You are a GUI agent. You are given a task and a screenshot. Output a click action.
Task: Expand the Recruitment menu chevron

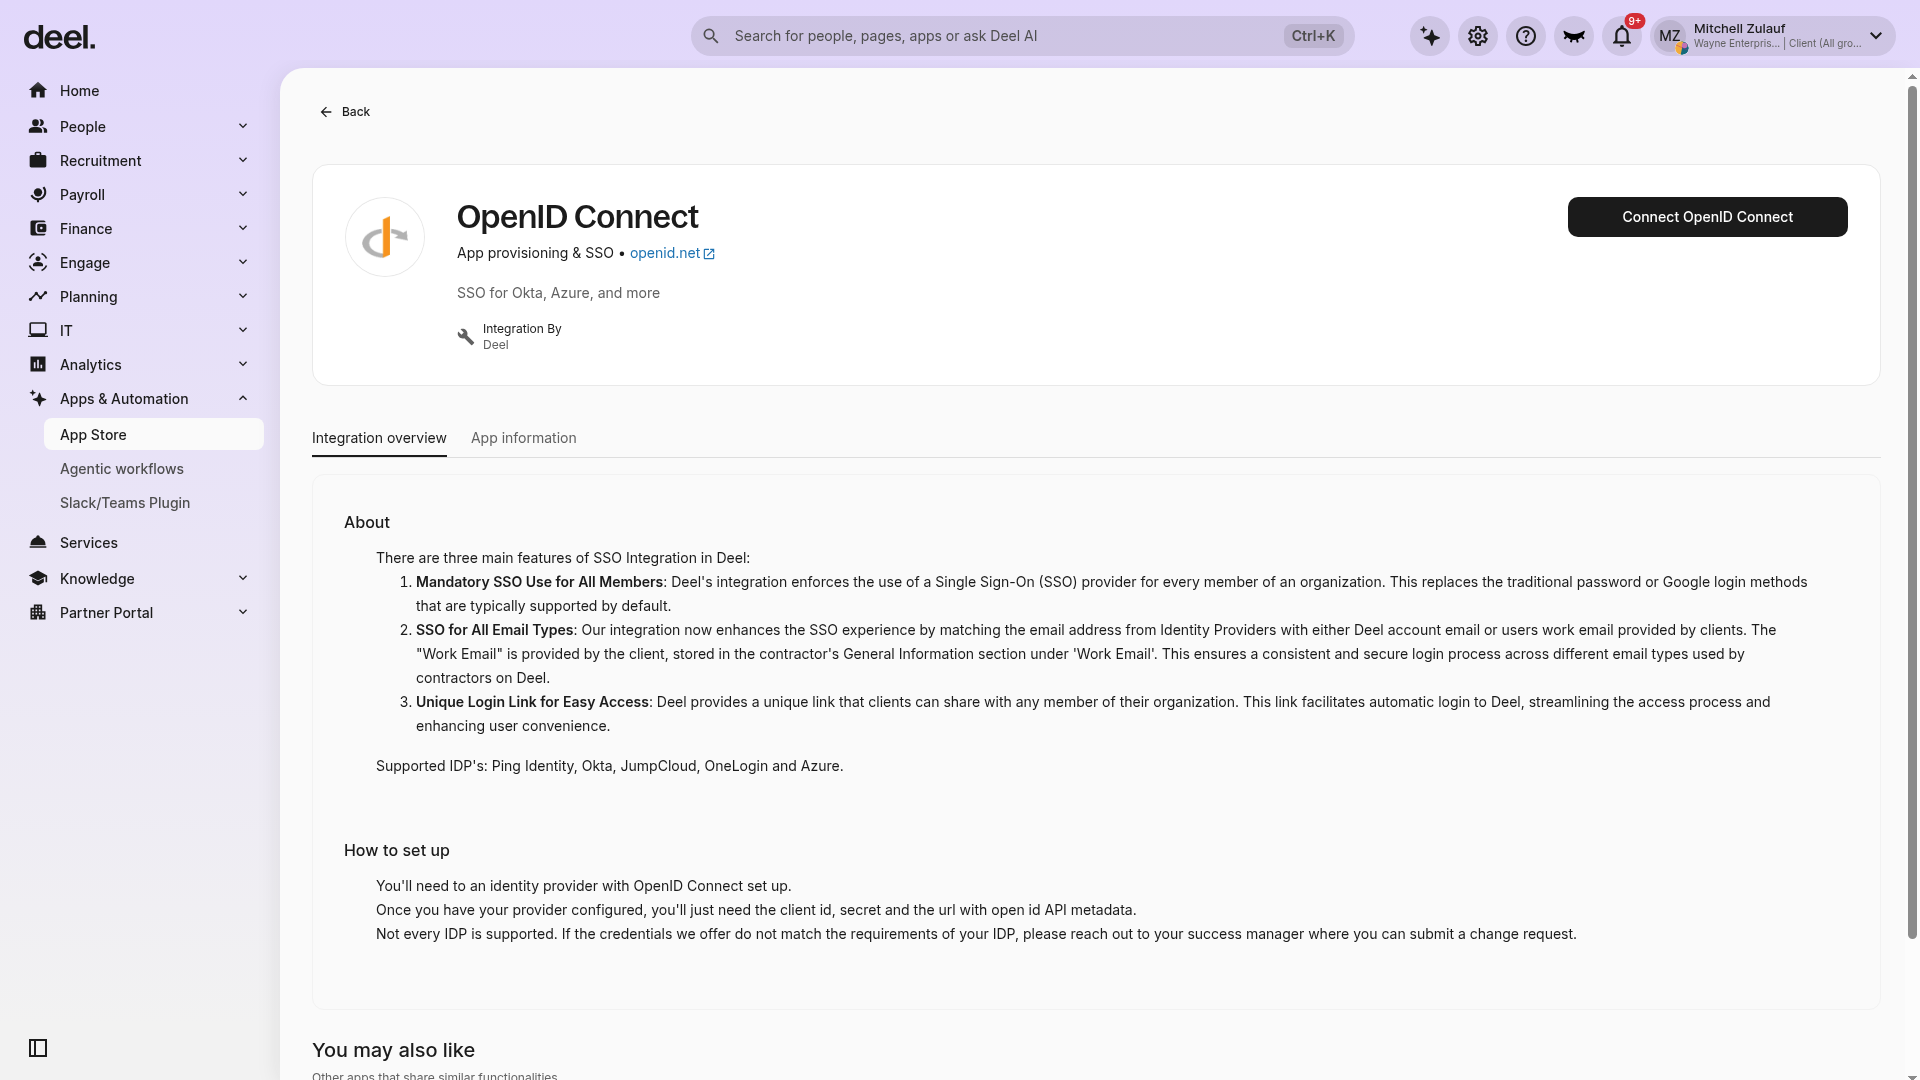(x=243, y=160)
